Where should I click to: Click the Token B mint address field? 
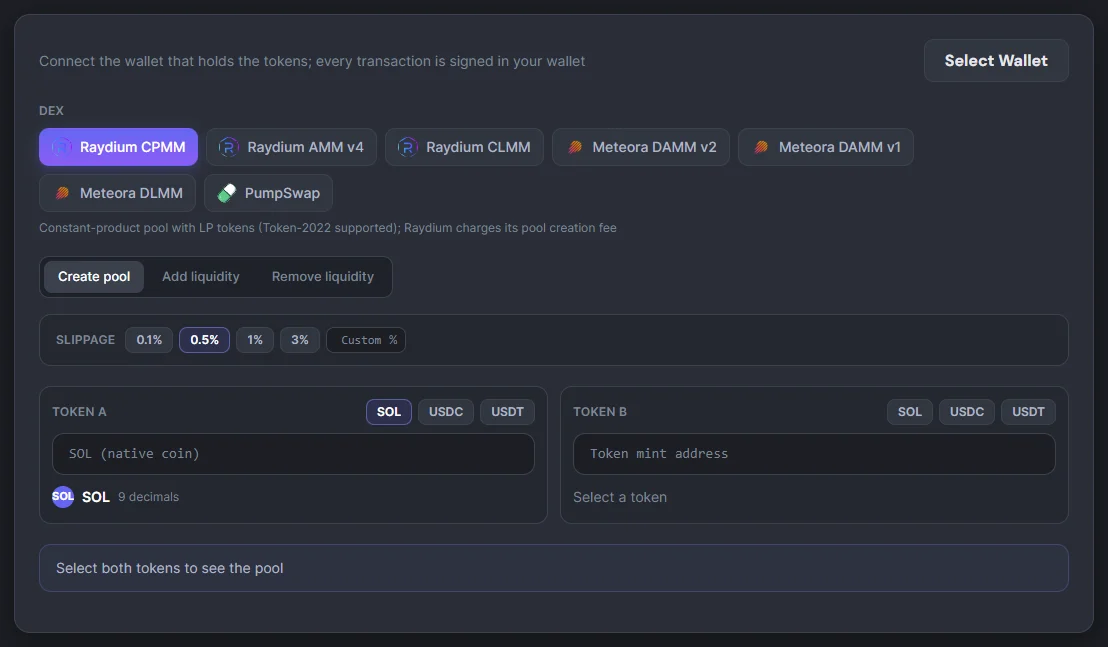tap(814, 453)
